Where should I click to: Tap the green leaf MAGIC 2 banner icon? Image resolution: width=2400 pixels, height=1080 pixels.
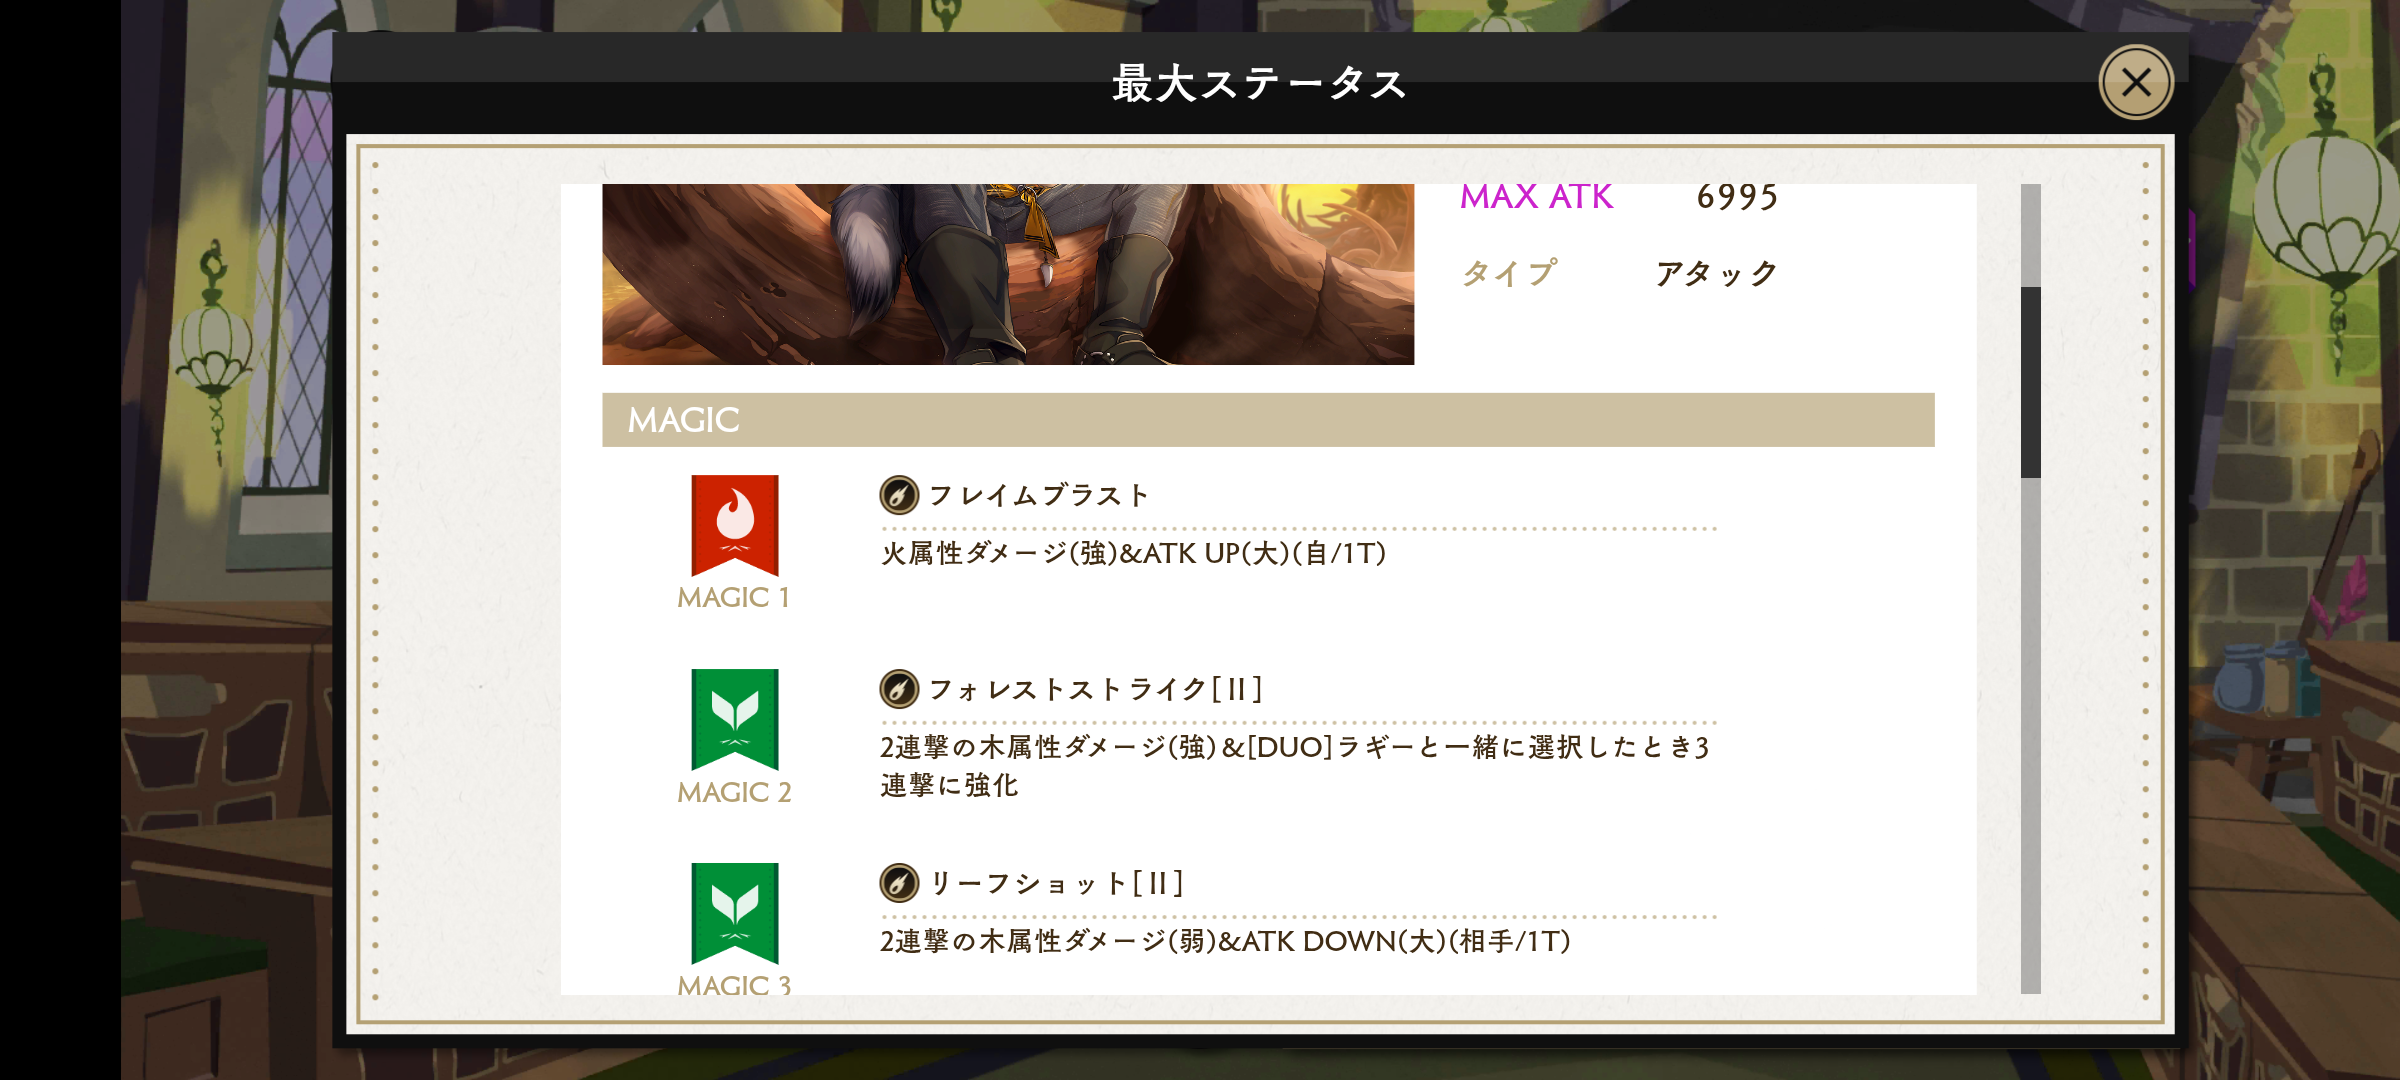pyautogui.click(x=735, y=719)
